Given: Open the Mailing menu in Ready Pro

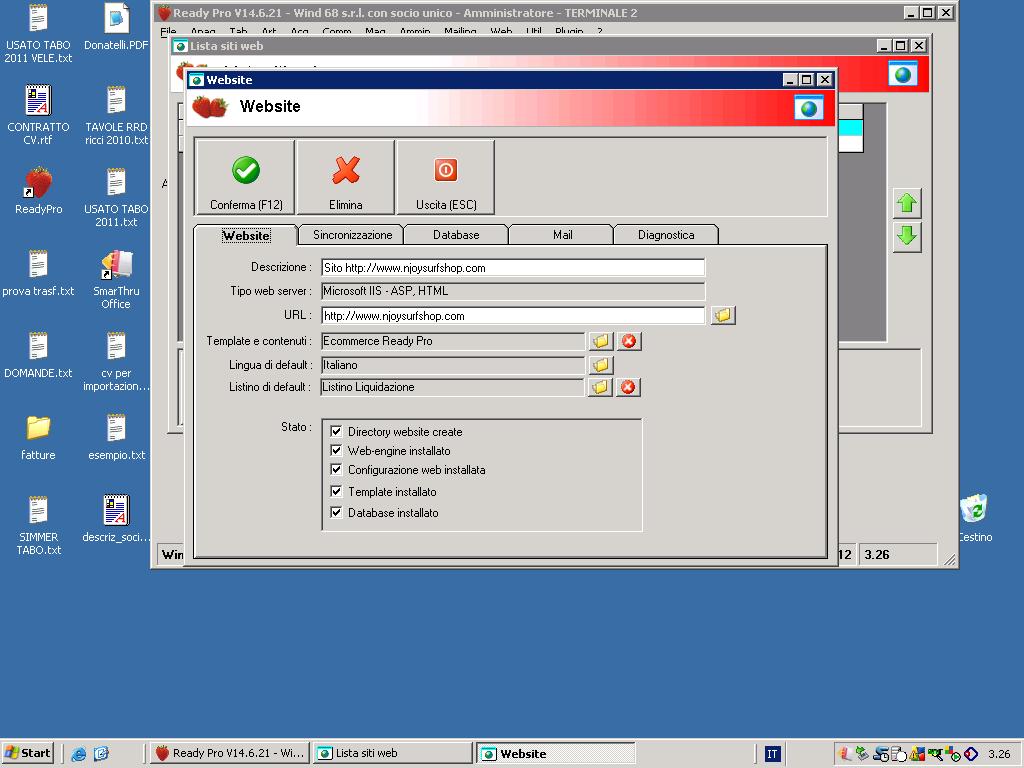Looking at the screenshot, I should click(460, 31).
